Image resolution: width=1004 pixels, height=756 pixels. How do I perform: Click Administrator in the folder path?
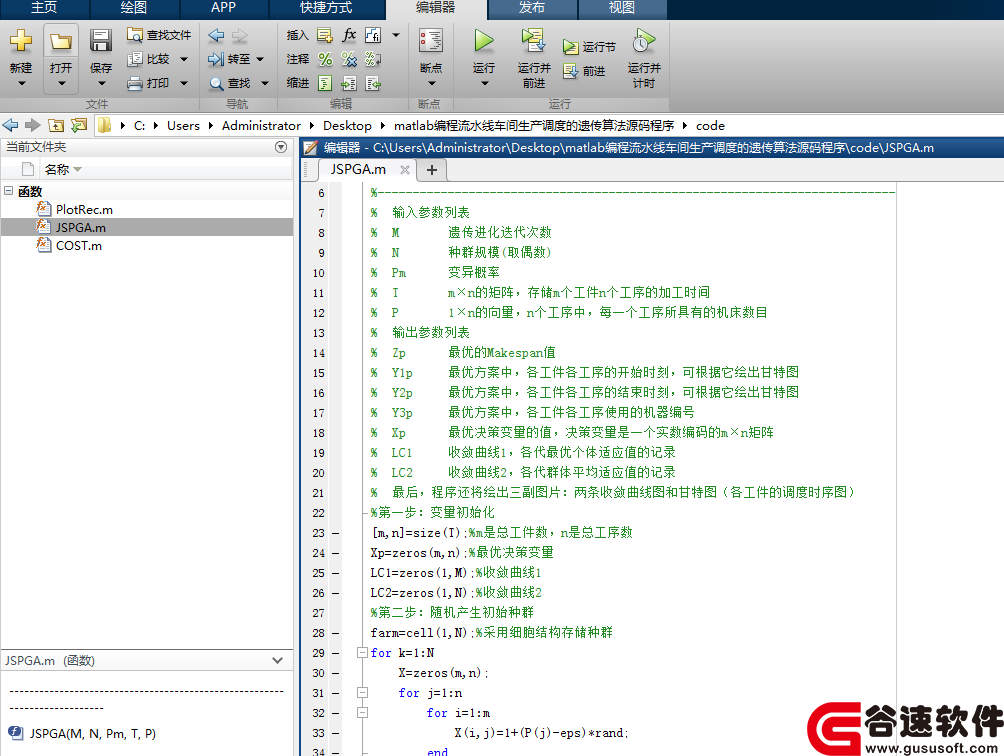coord(261,125)
